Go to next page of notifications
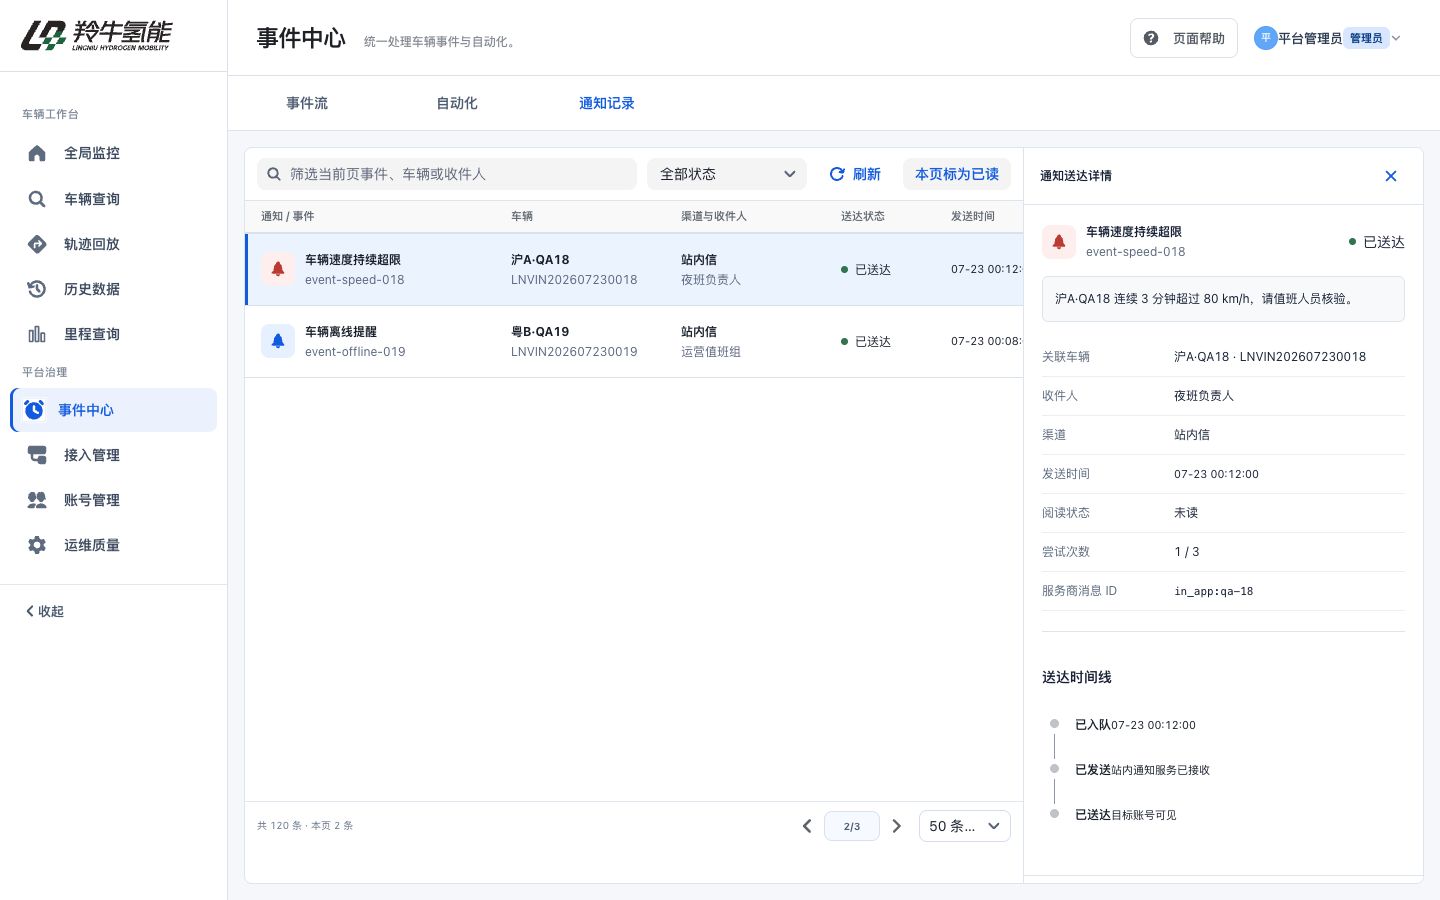This screenshot has height=900, width=1440. [897, 826]
